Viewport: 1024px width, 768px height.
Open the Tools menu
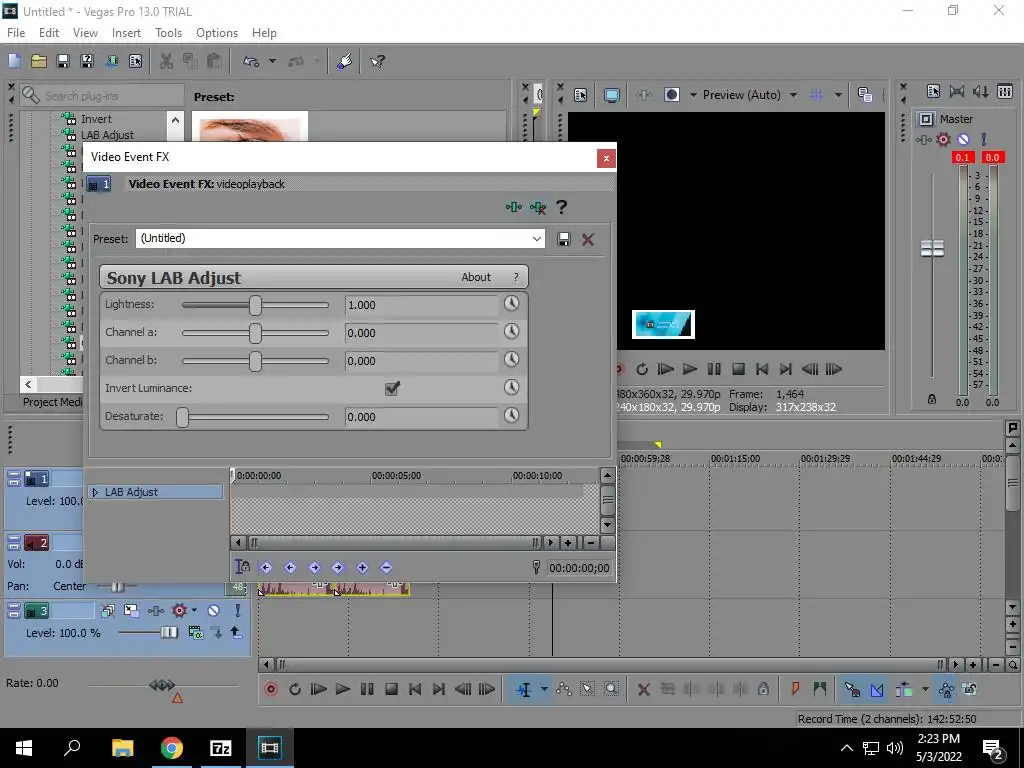tap(168, 33)
